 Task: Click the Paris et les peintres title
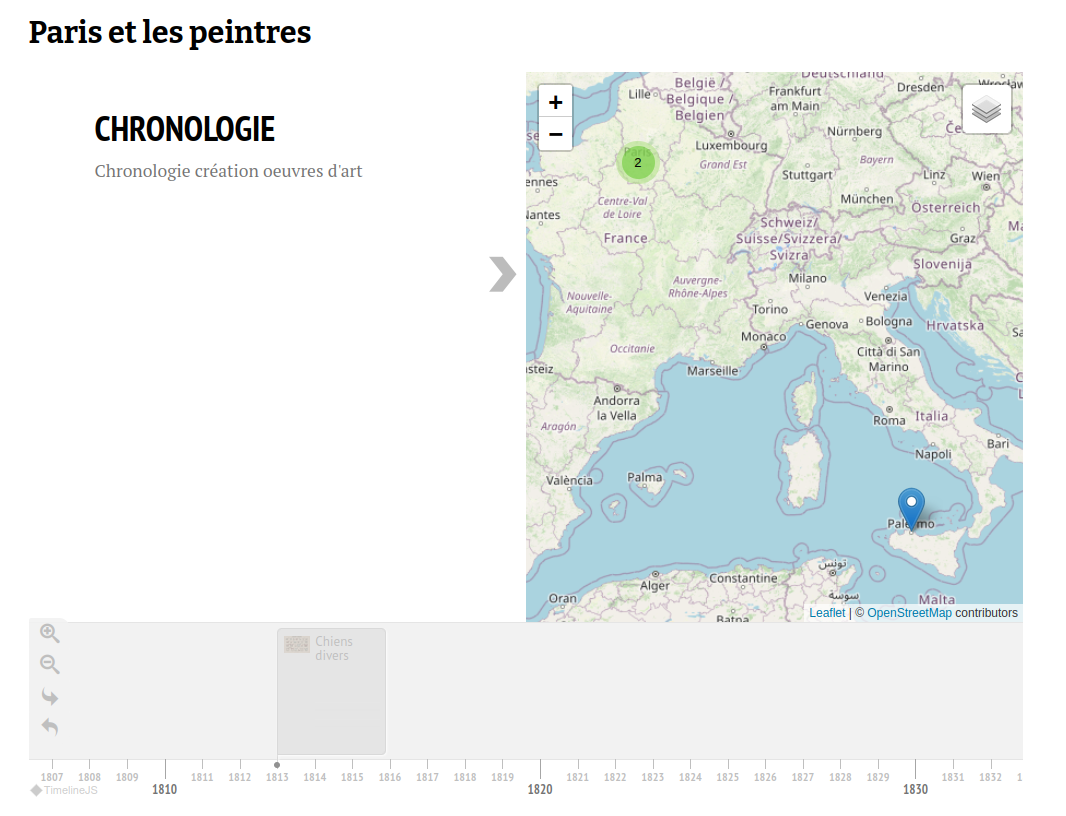click(170, 33)
